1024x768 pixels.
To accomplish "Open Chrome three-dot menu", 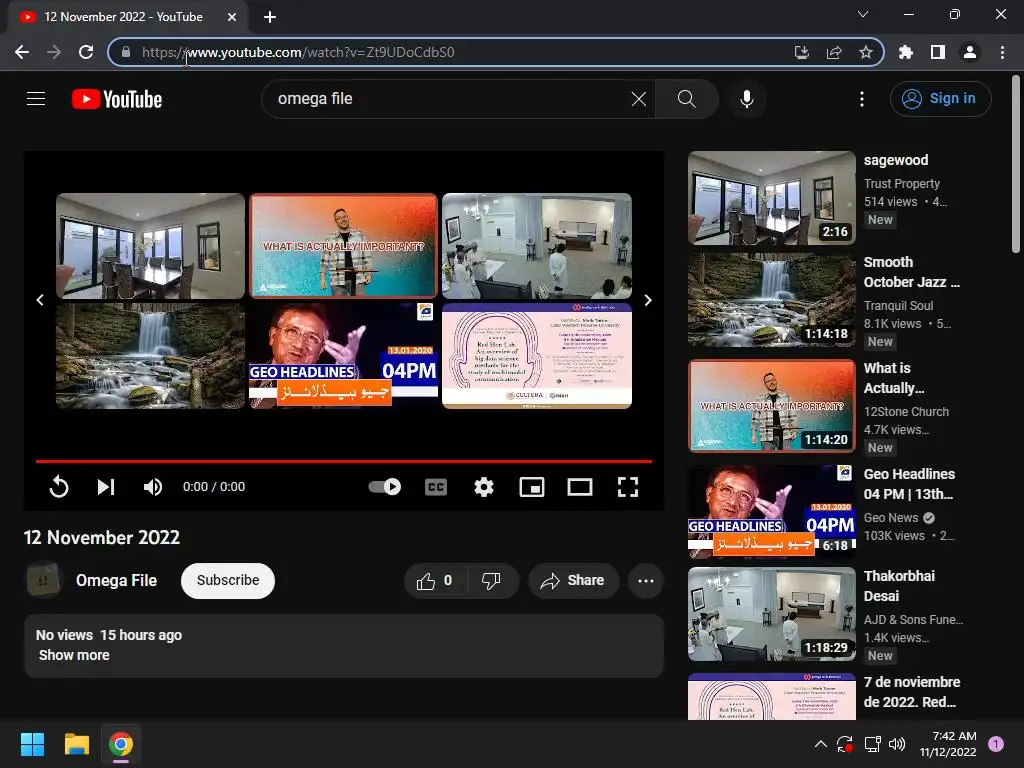I will (x=1002, y=52).
